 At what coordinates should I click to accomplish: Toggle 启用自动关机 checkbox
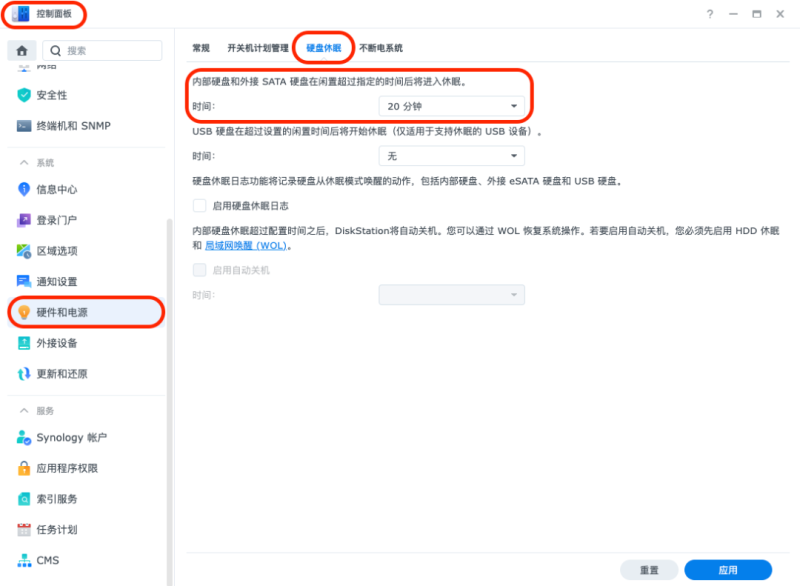(x=199, y=270)
